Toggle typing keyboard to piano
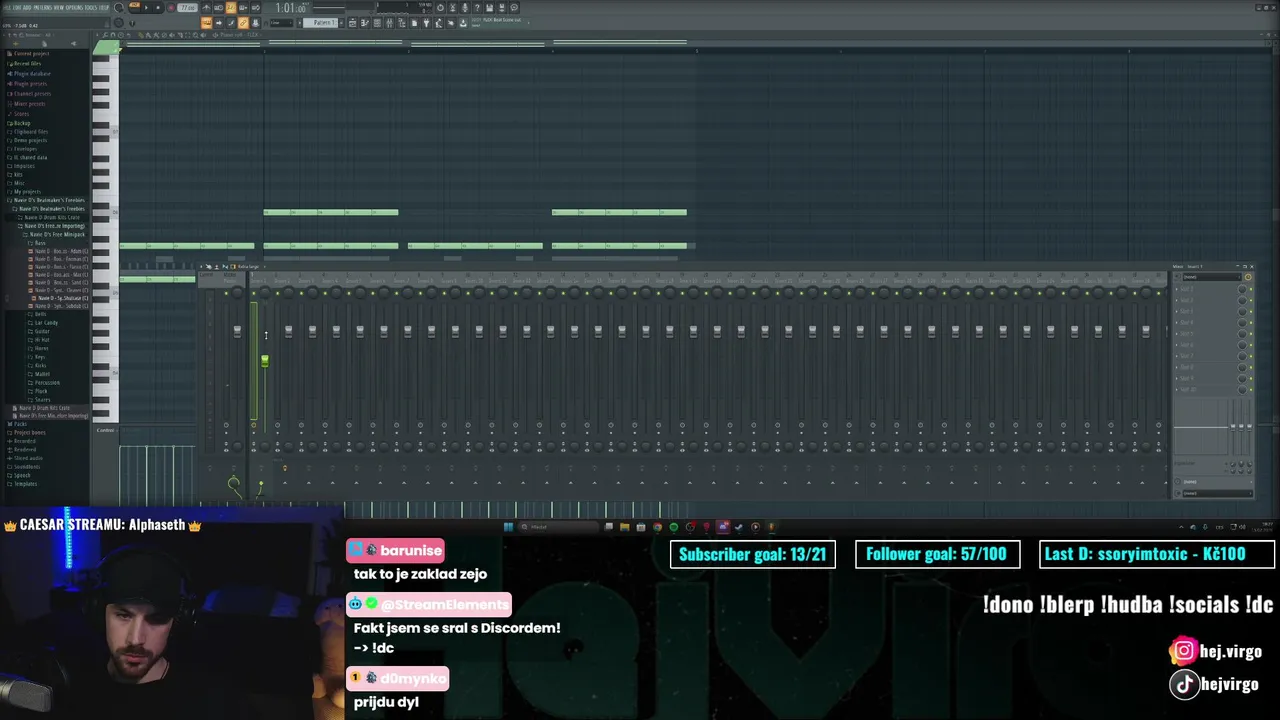Viewport: 1280px width, 720px height. pyautogui.click(x=206, y=23)
